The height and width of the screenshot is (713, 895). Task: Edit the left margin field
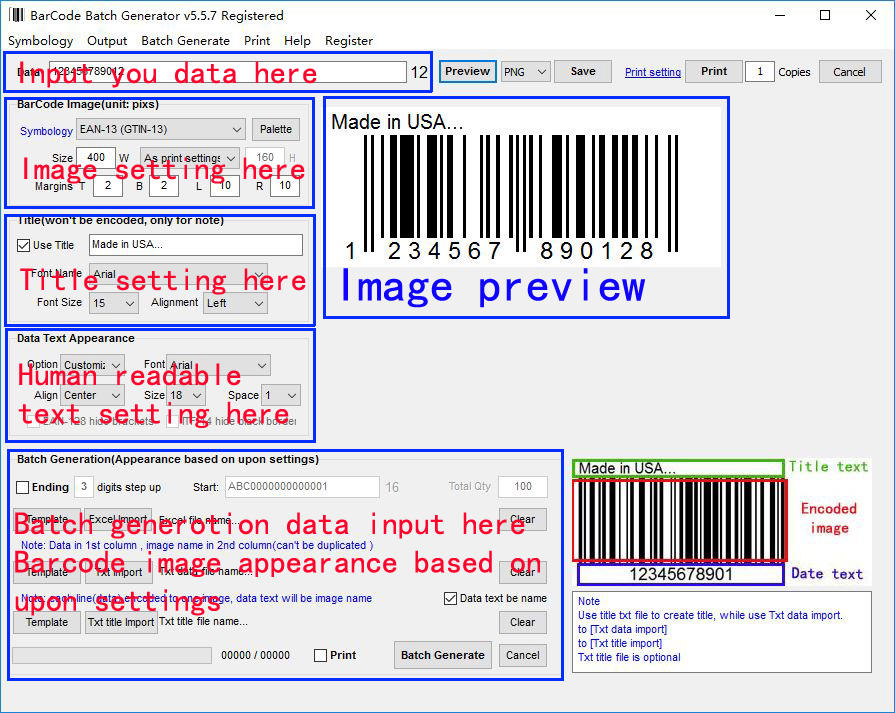pyautogui.click(x=225, y=186)
